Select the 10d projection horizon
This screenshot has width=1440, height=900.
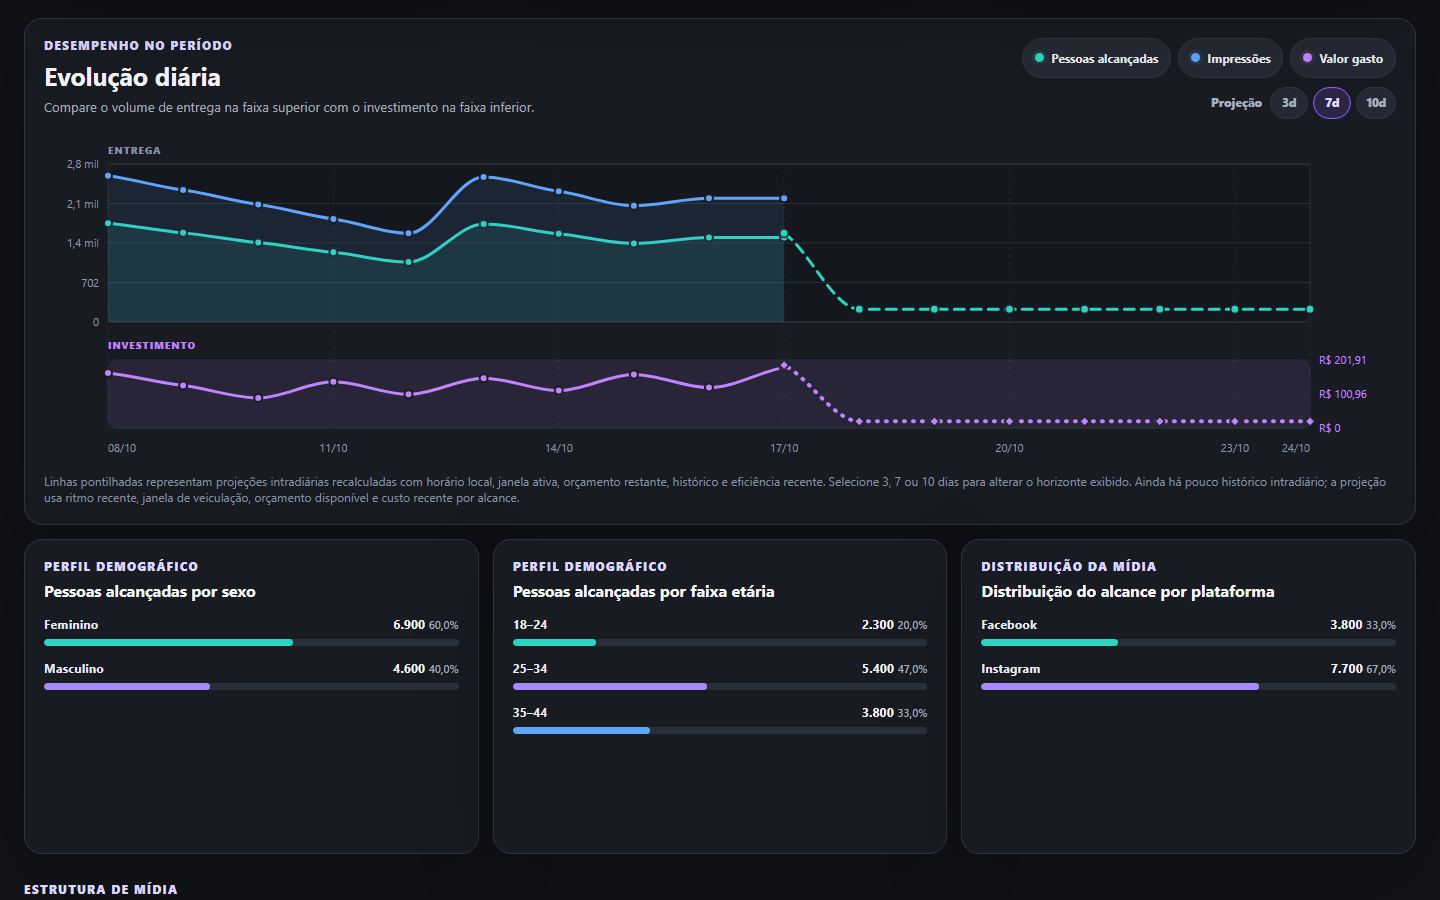click(1376, 103)
